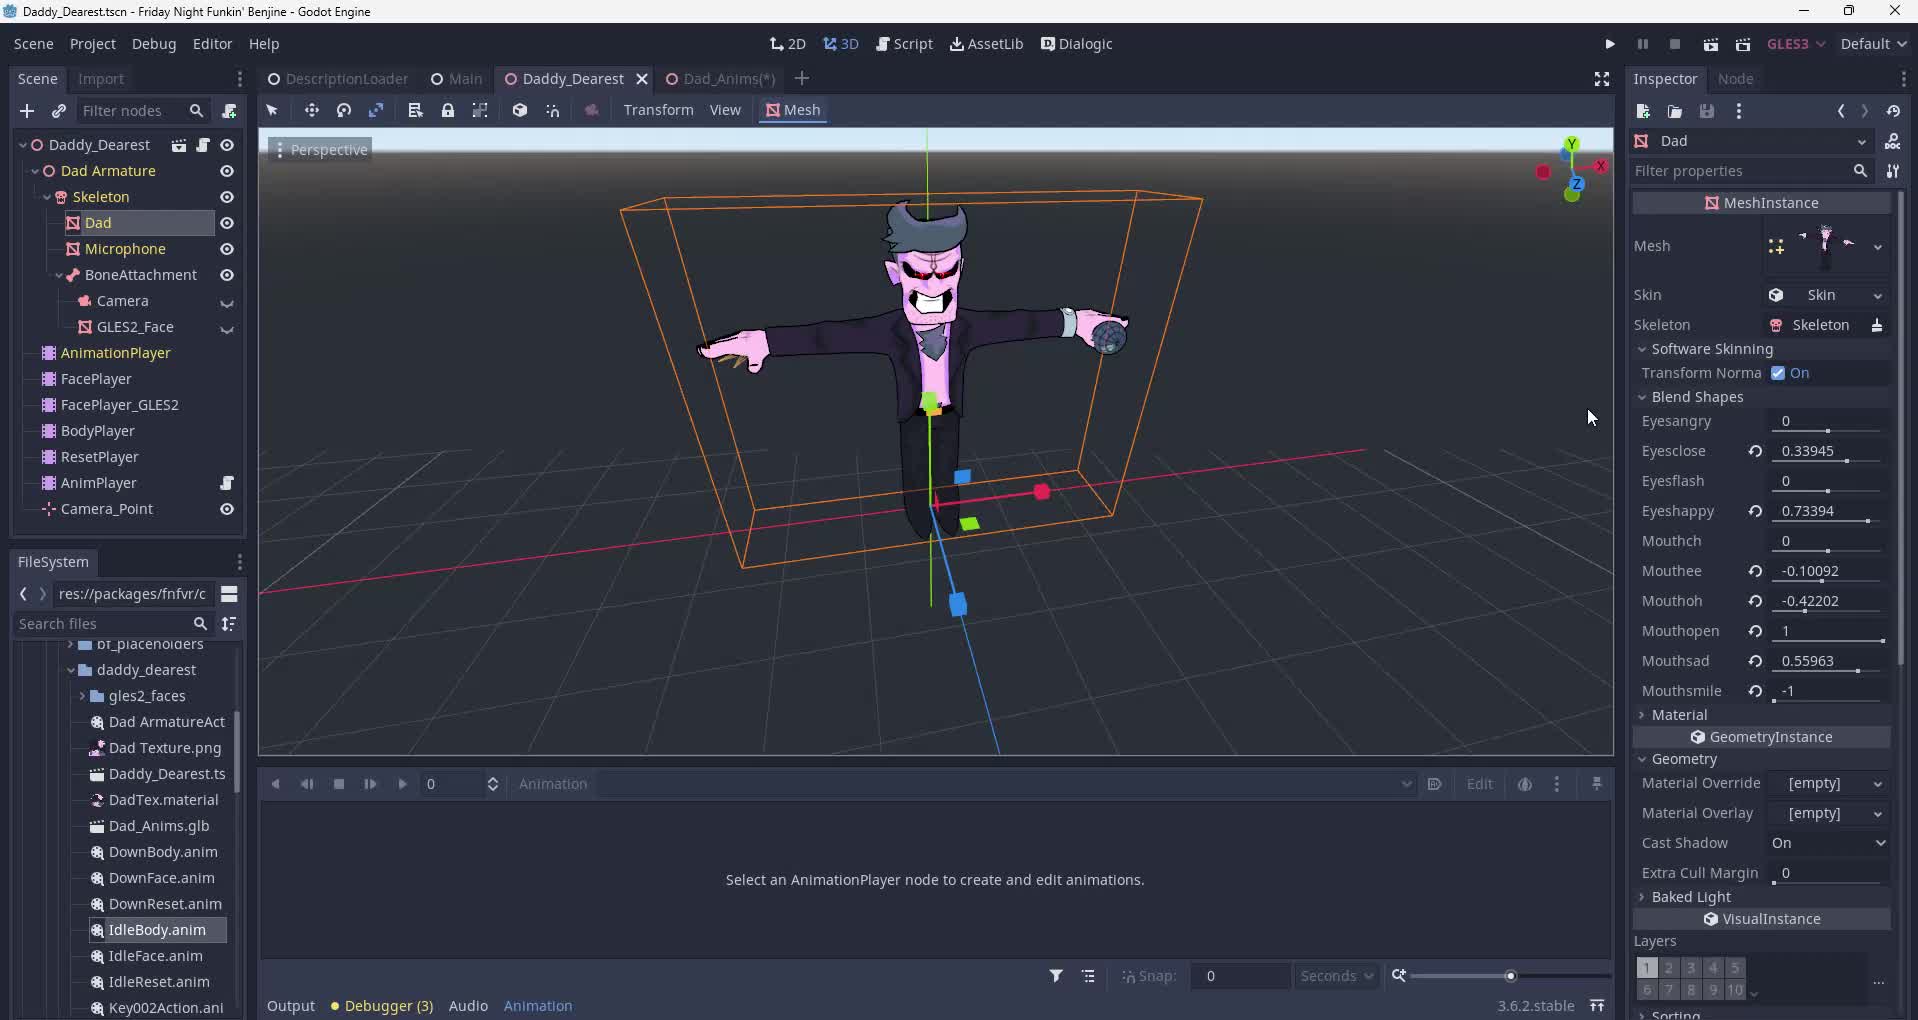The image size is (1918, 1020).
Task: Click the save resource icon in Inspector
Action: [x=1707, y=111]
